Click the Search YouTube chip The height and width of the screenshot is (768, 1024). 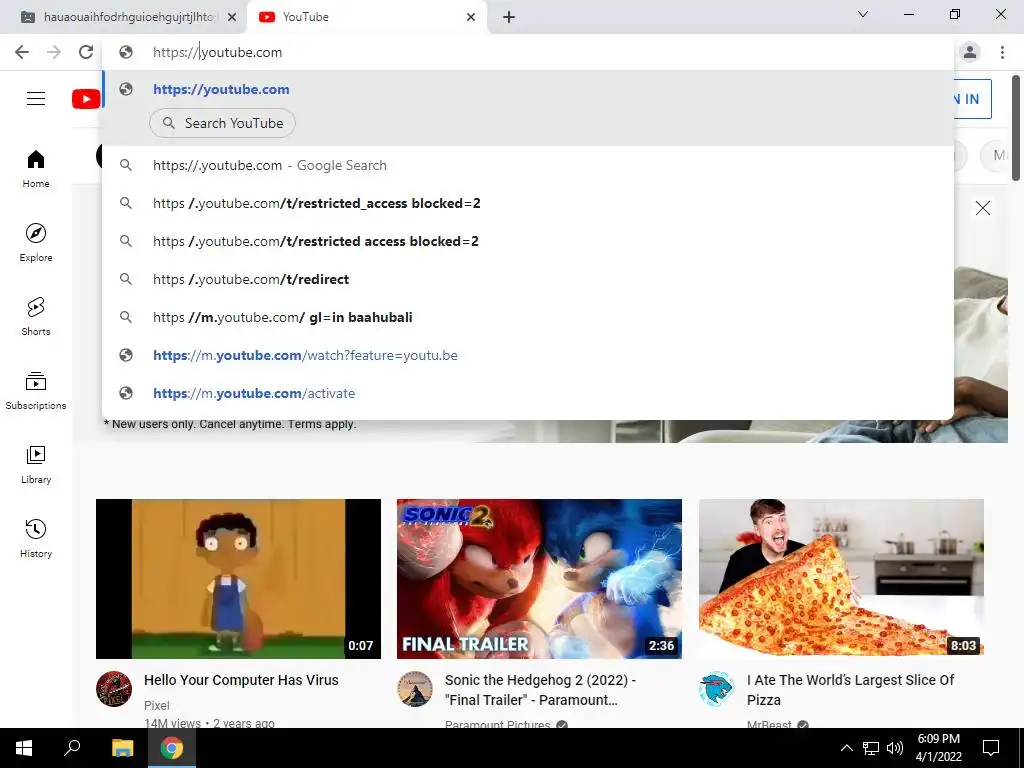tap(222, 123)
